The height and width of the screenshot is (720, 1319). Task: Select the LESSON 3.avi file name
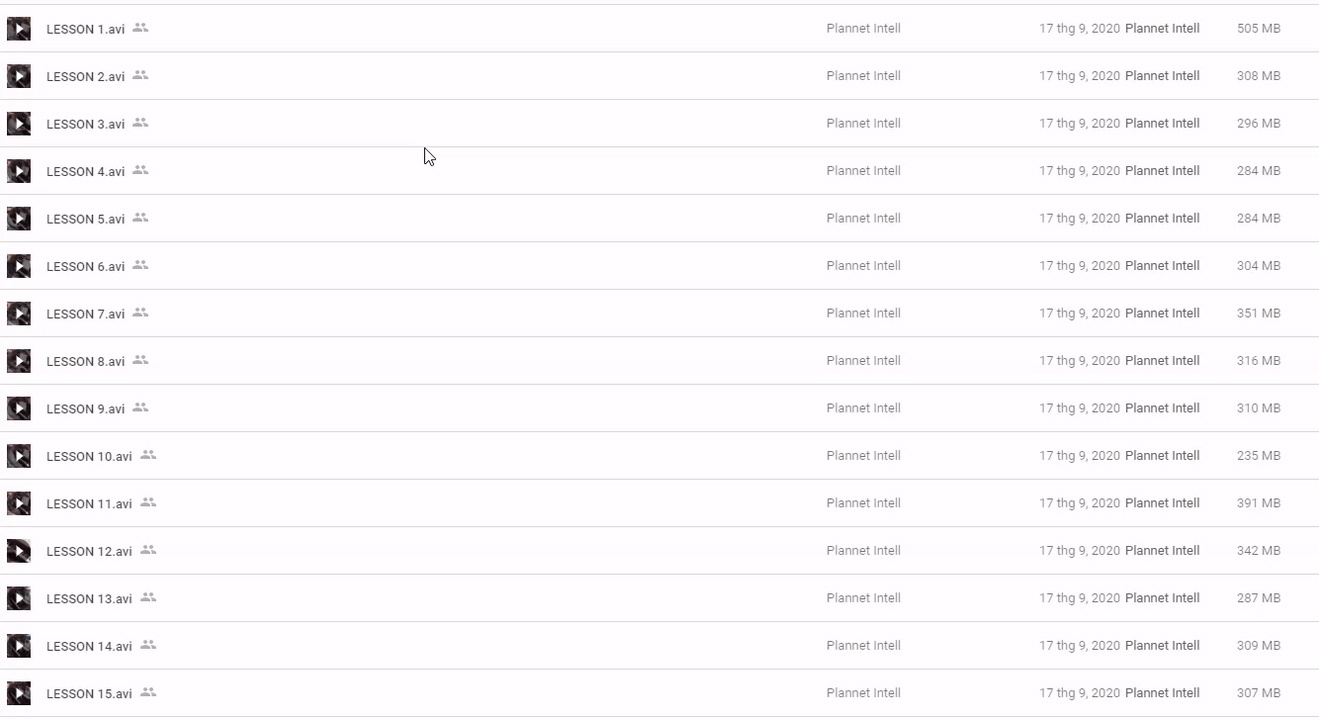point(85,124)
